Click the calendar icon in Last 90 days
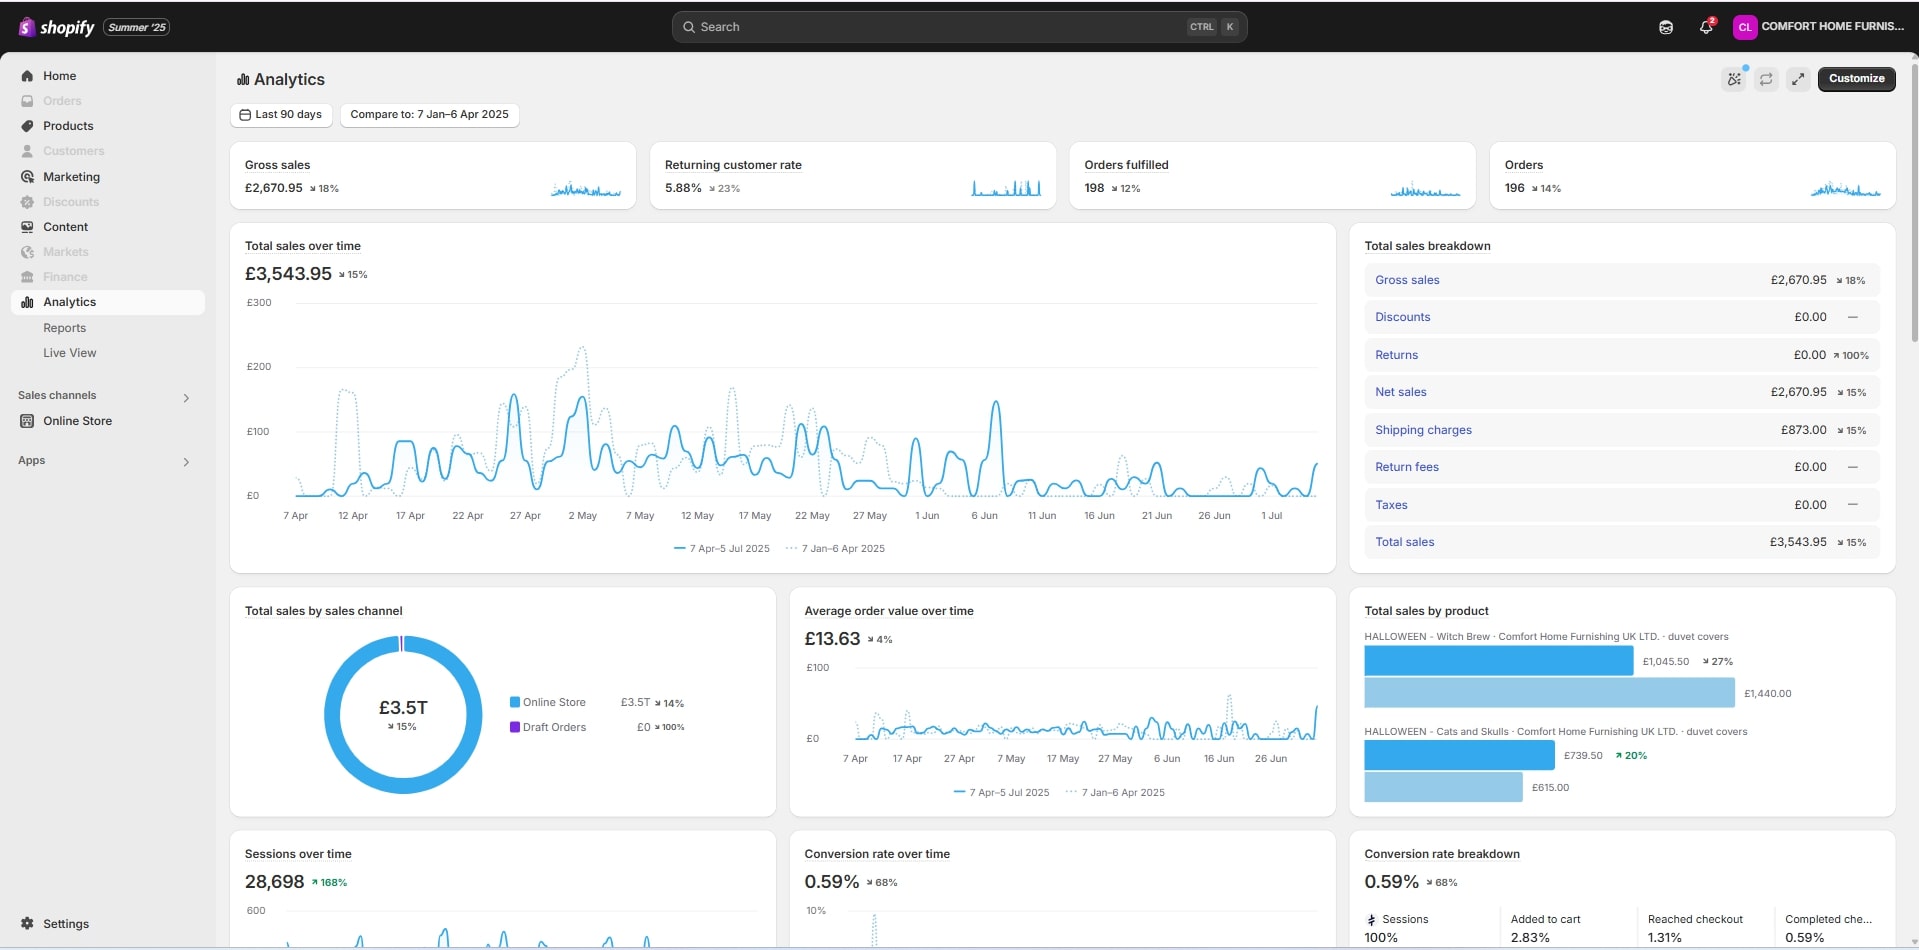 (245, 115)
